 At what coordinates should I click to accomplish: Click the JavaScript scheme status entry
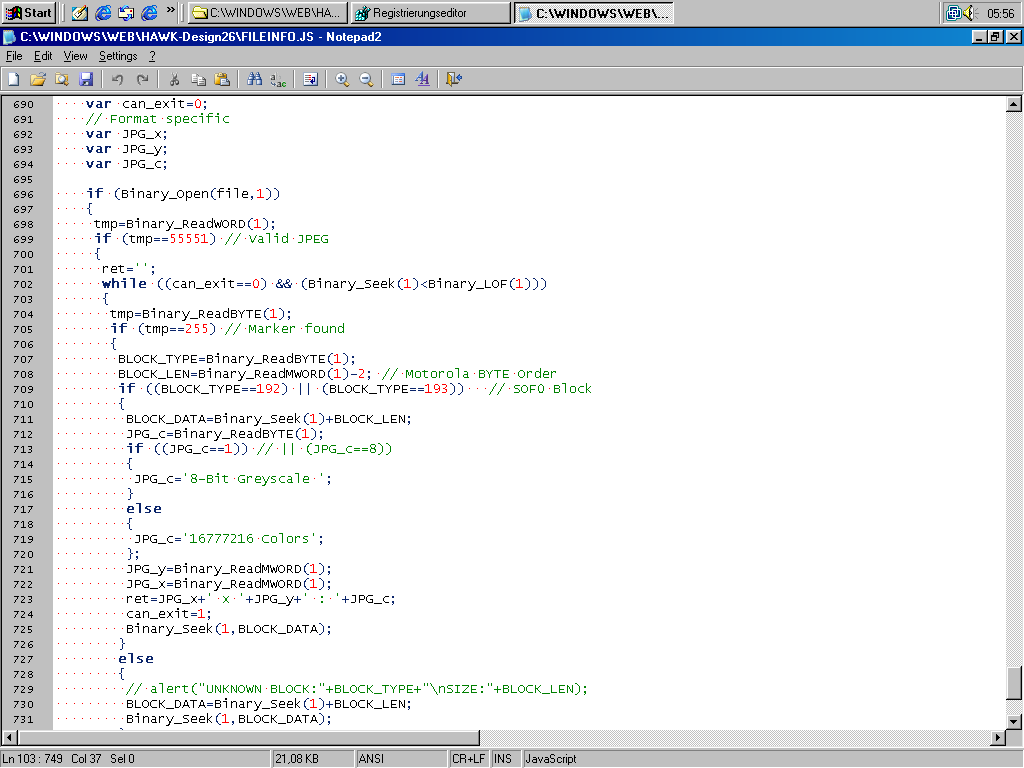point(551,759)
